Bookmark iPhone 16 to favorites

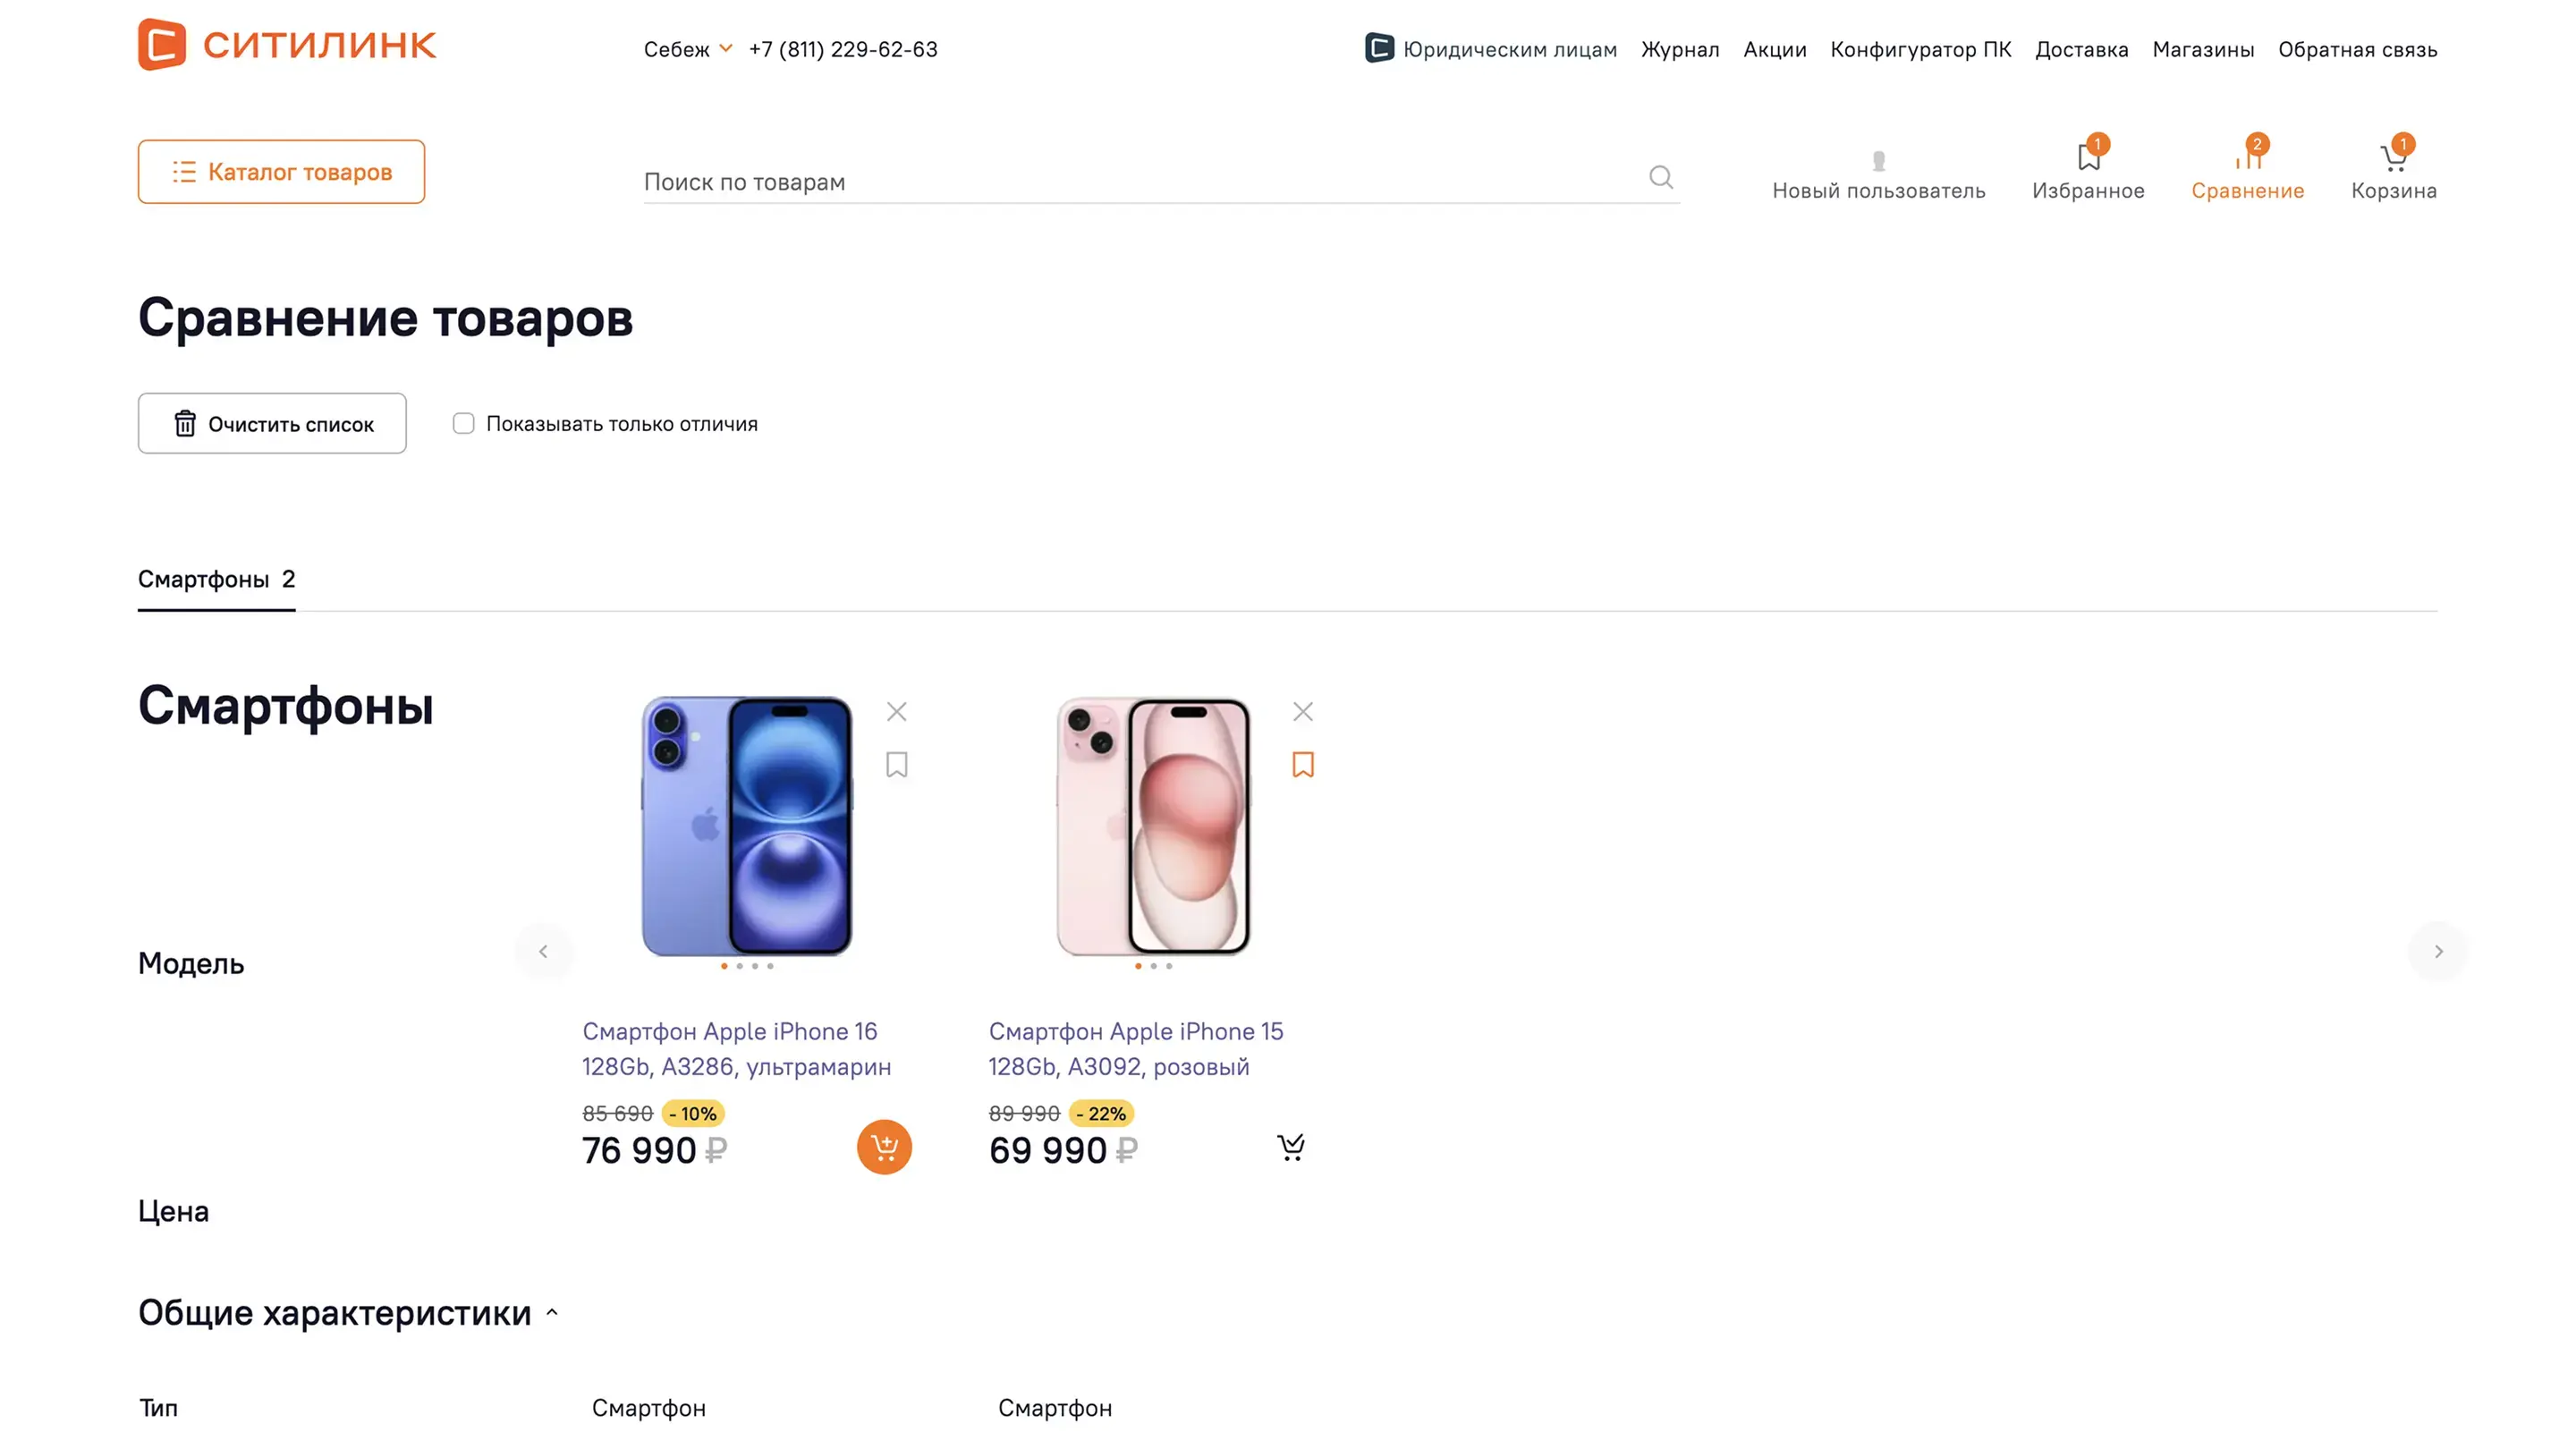[896, 765]
